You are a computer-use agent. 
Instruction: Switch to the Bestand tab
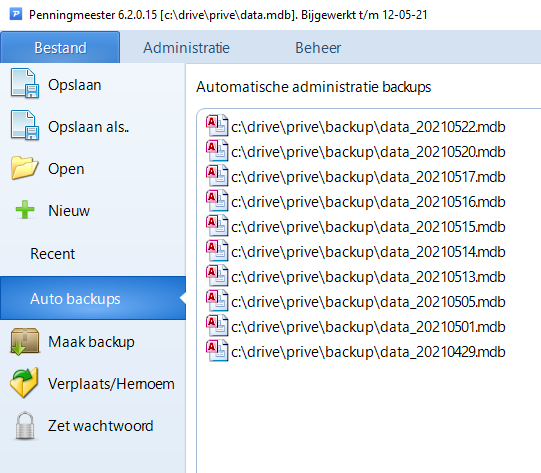tap(60, 47)
